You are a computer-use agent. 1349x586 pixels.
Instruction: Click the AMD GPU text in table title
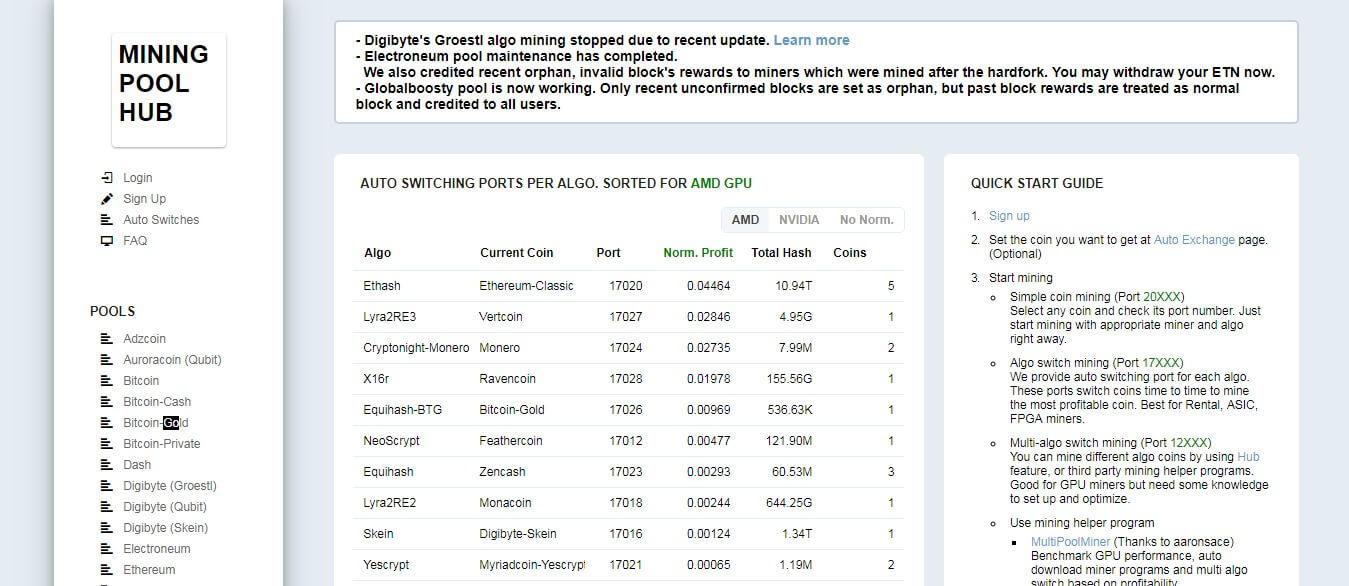[721, 184]
